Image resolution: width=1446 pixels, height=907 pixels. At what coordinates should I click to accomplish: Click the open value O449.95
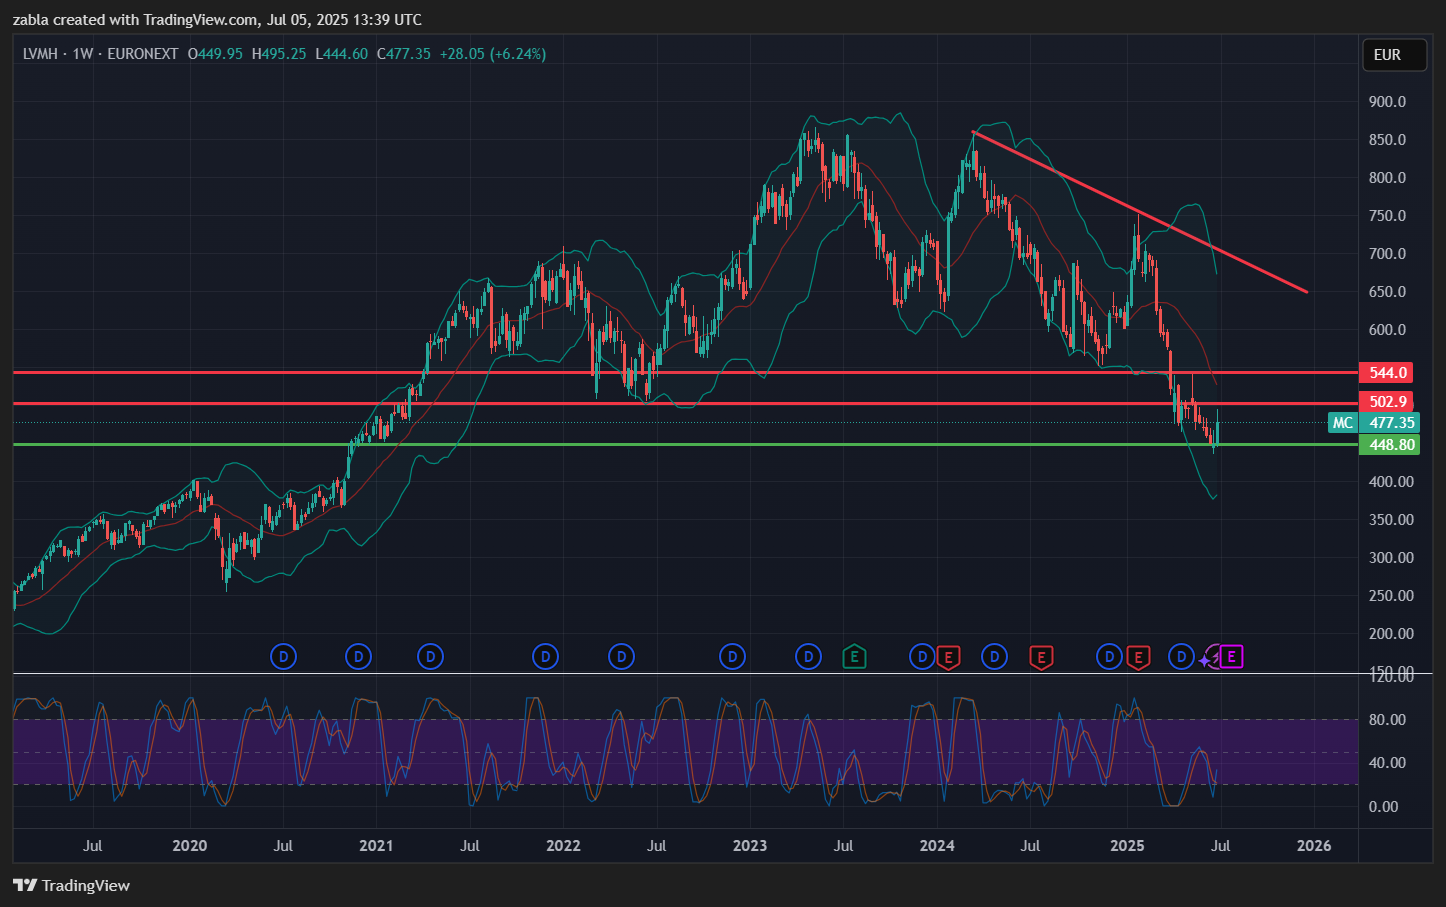(215, 54)
